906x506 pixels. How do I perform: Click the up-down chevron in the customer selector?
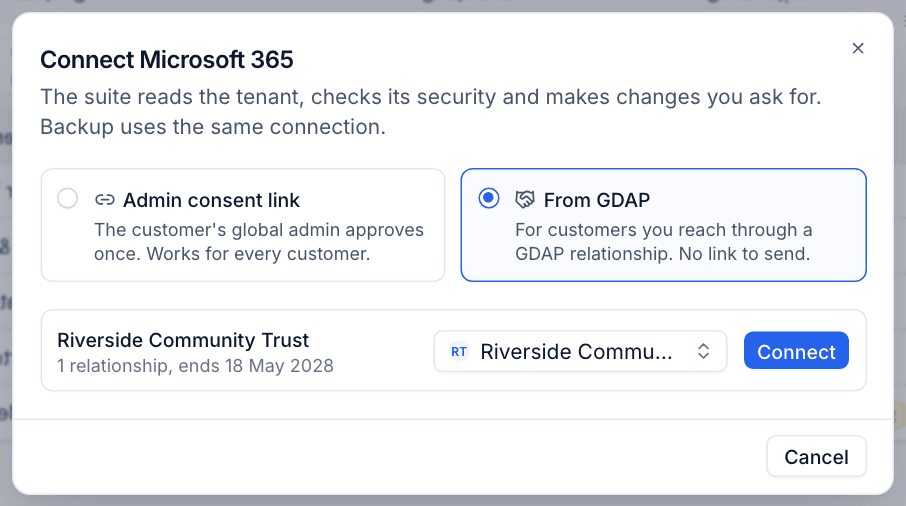click(x=703, y=351)
